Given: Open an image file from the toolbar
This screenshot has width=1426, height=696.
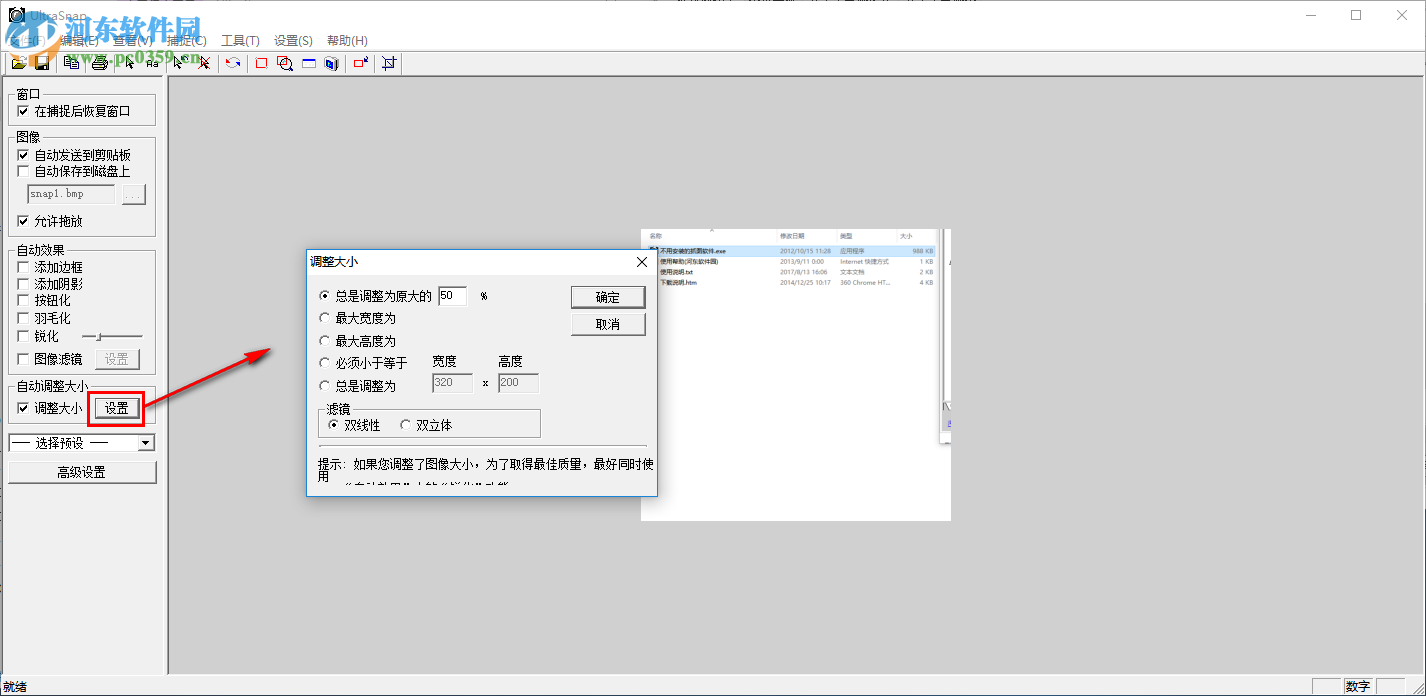Looking at the screenshot, I should point(20,61).
